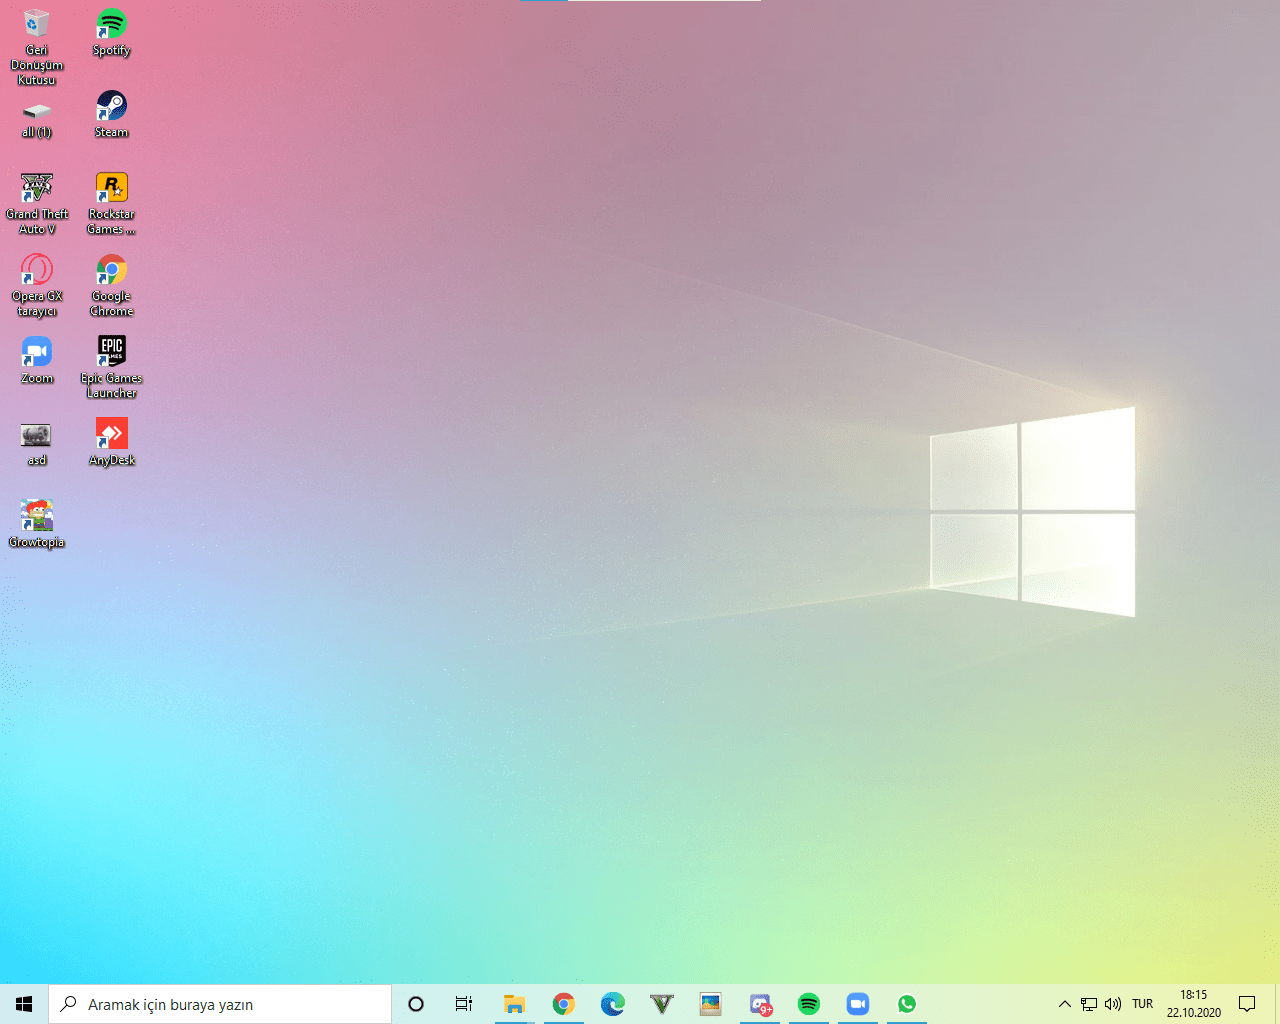Switch to Spotify in the taskbar
This screenshot has width=1280, height=1024.
(809, 1004)
